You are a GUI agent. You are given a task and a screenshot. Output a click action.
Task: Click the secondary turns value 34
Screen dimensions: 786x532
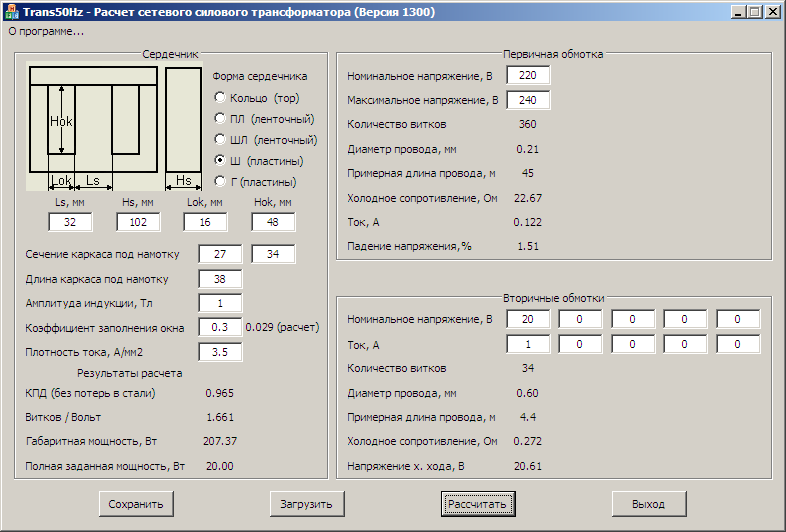pos(528,368)
